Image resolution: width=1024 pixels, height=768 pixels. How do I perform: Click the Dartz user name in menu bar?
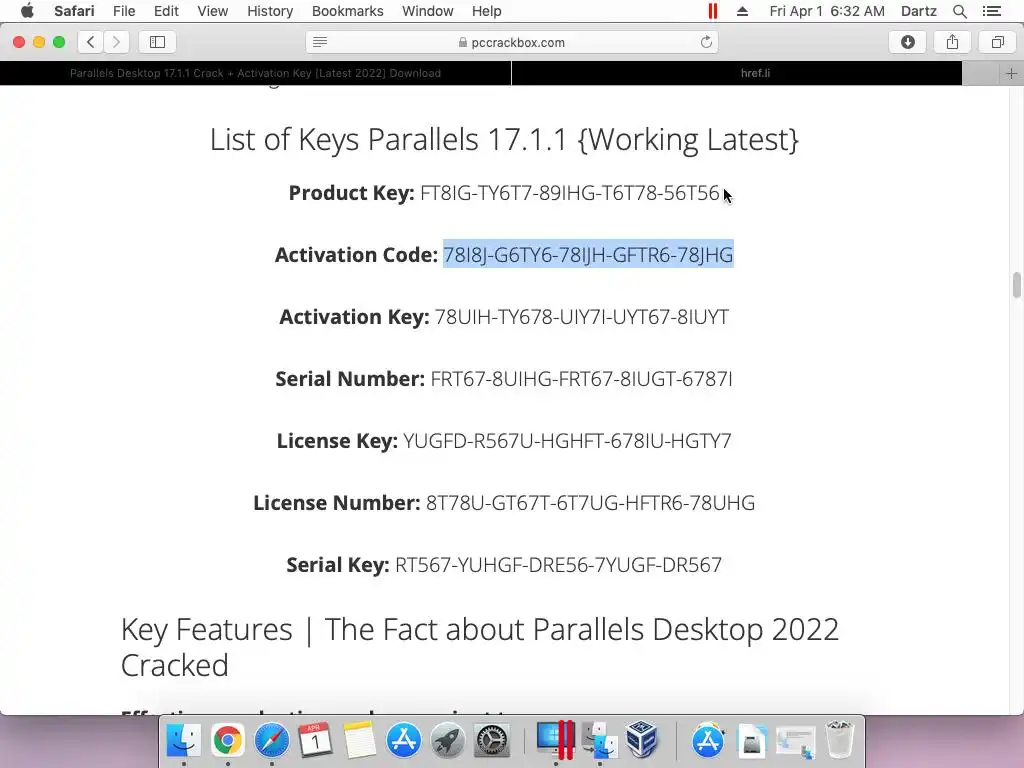click(918, 11)
